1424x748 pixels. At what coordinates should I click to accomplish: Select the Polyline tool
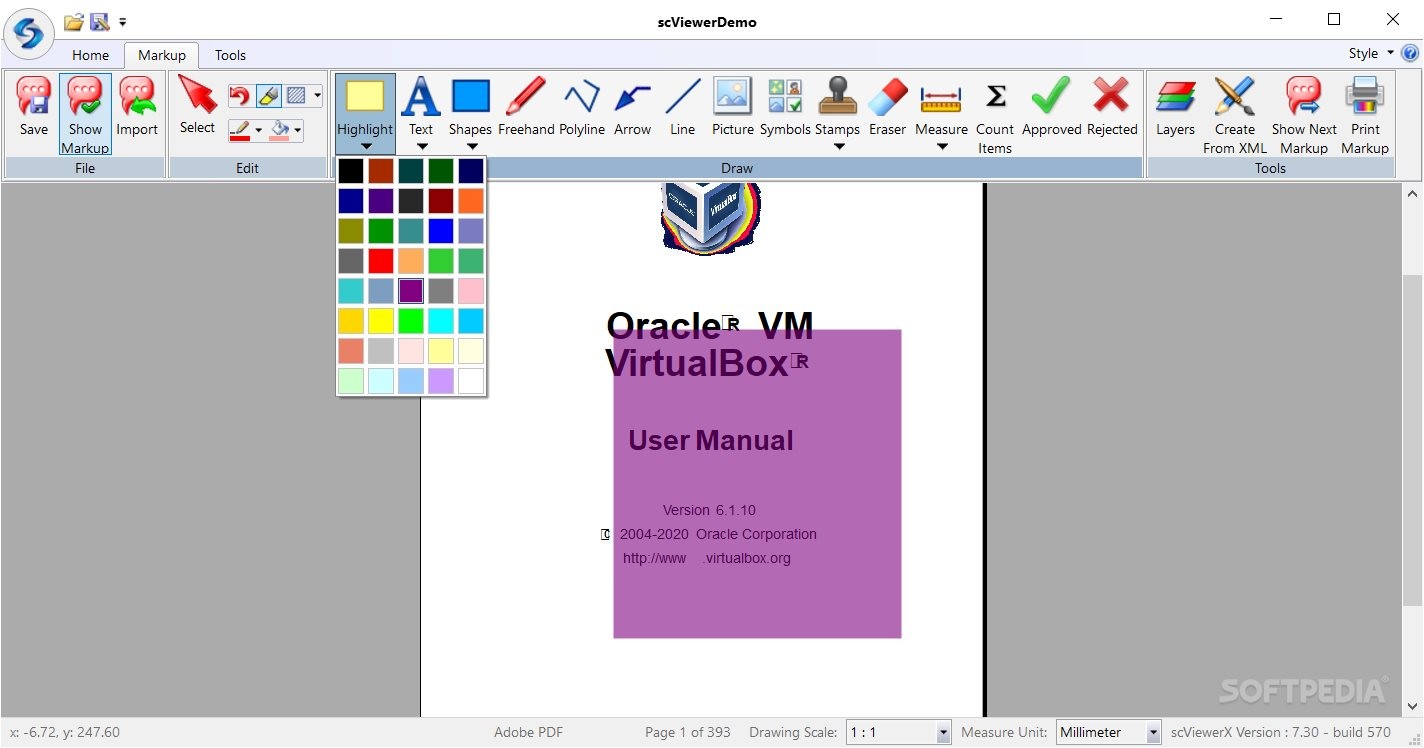[581, 107]
